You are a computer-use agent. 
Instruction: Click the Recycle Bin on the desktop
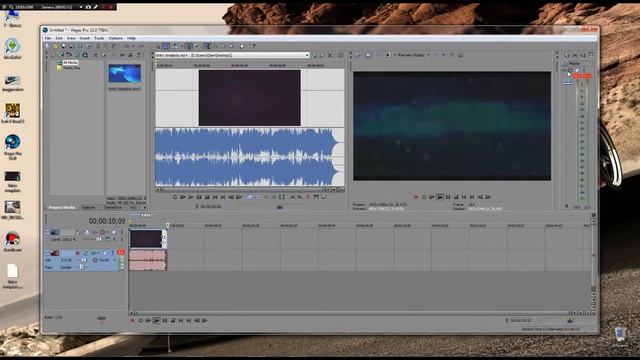click(620, 335)
